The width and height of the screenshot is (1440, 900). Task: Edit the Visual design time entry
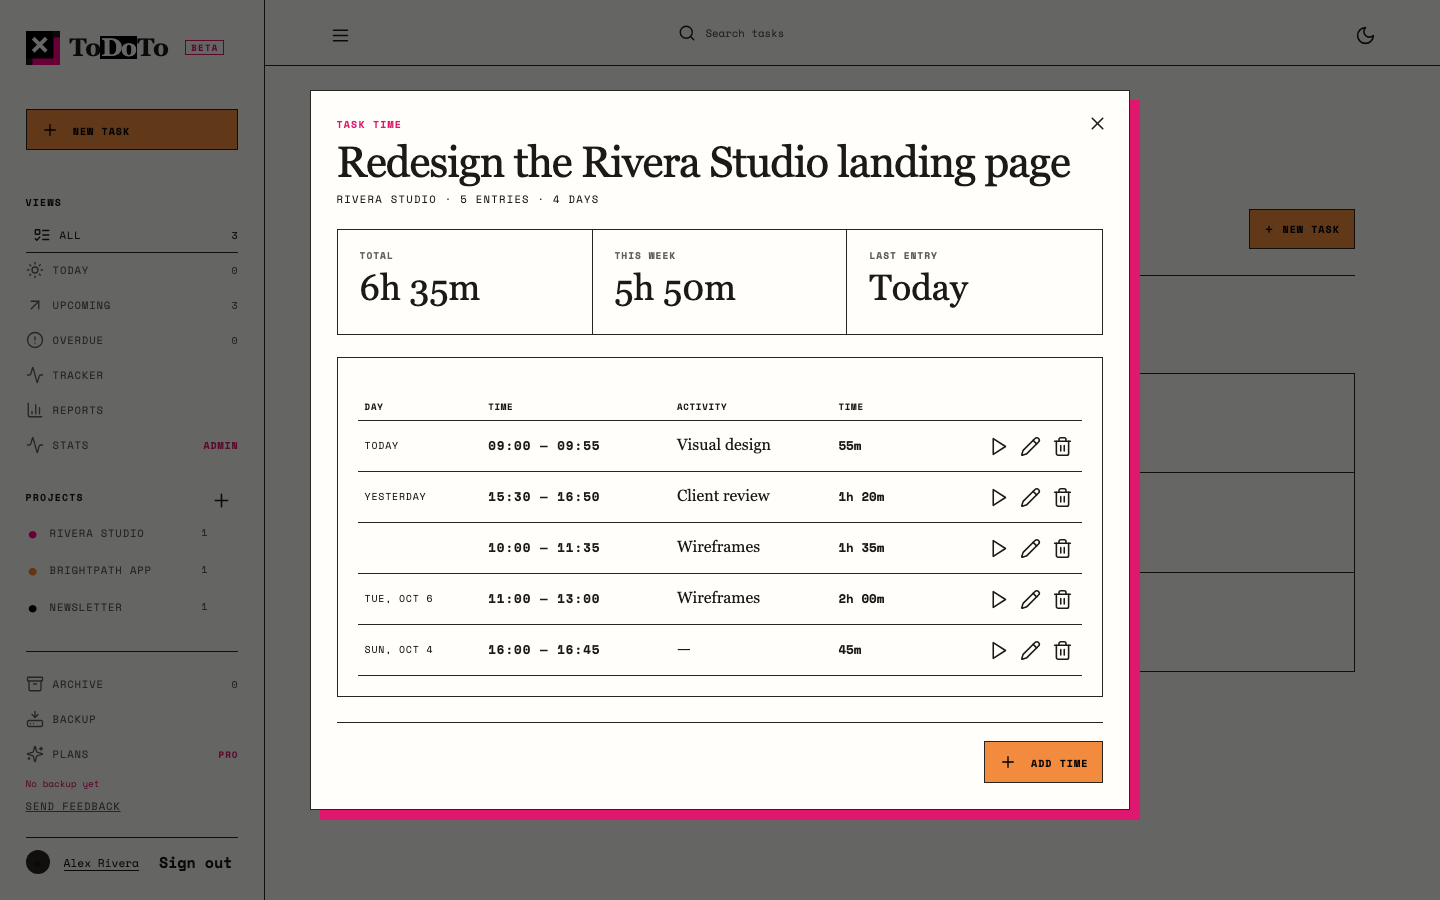(1030, 447)
